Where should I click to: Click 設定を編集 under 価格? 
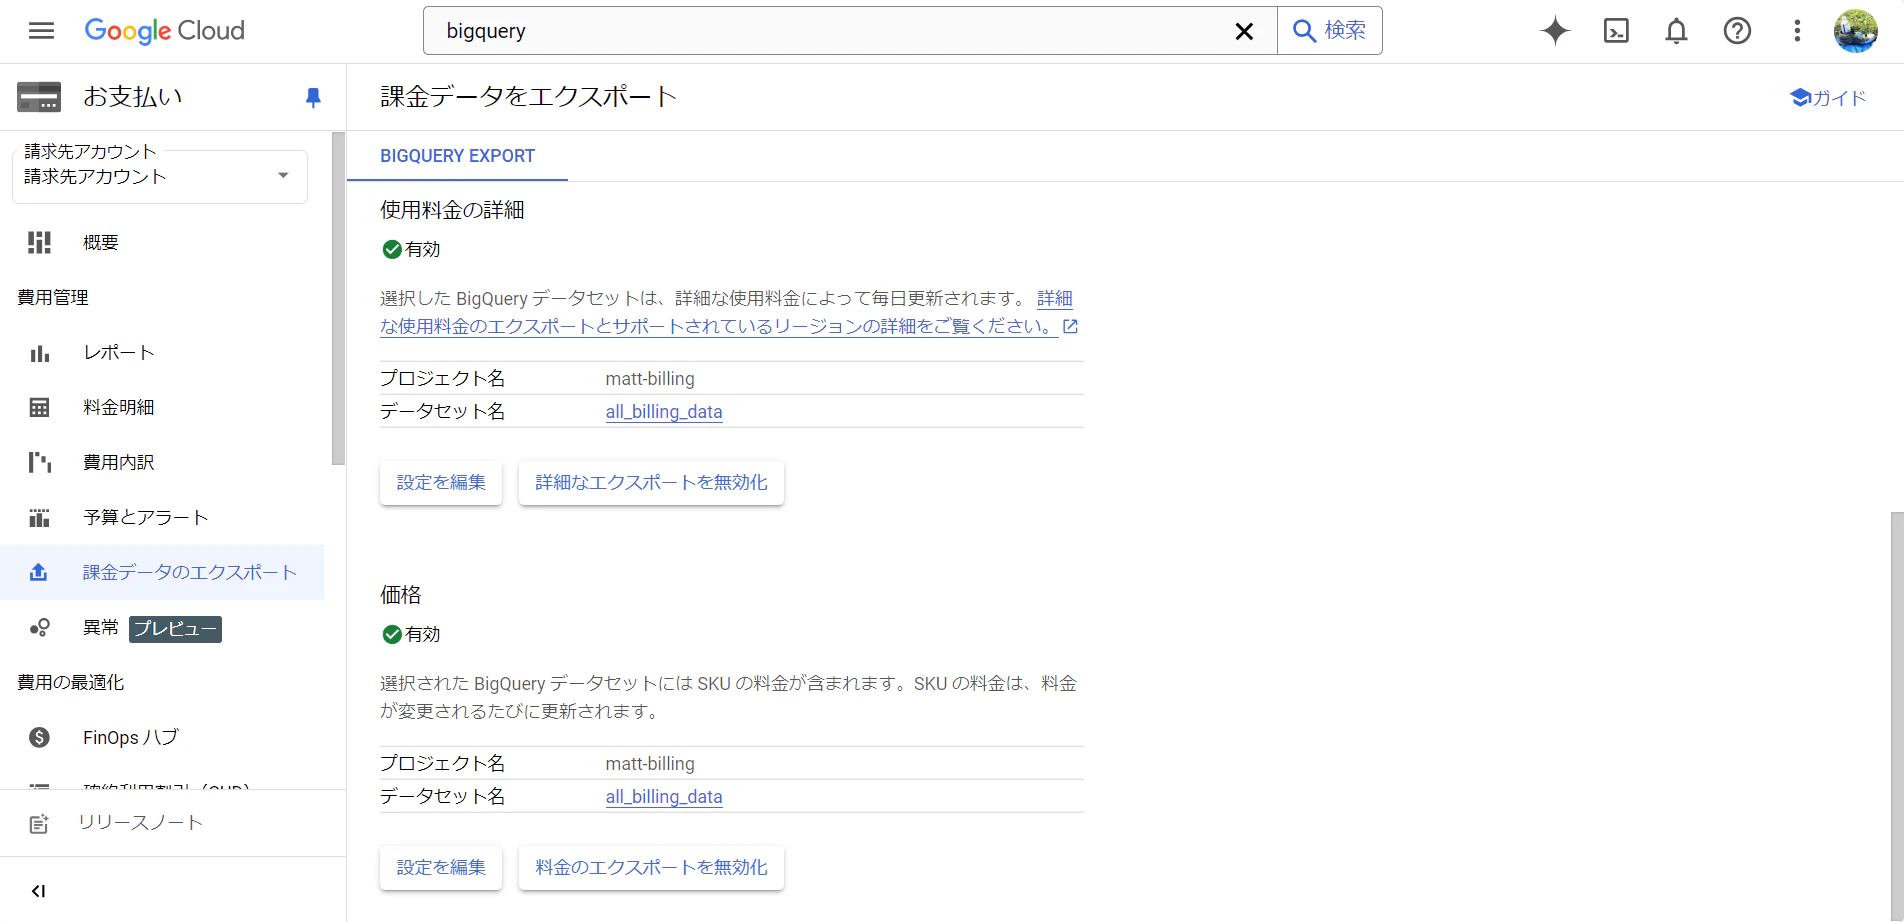click(x=441, y=868)
